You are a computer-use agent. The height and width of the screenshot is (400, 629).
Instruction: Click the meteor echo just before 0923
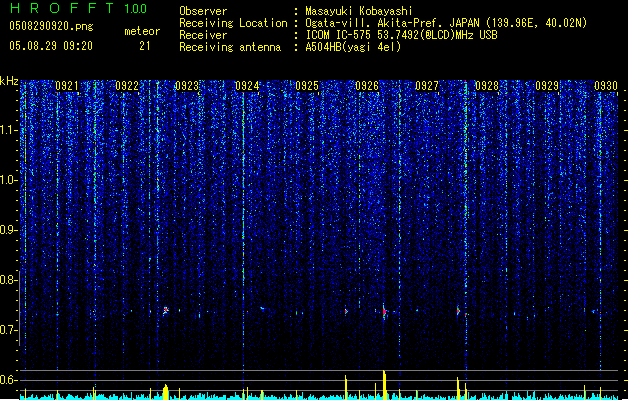[166, 311]
